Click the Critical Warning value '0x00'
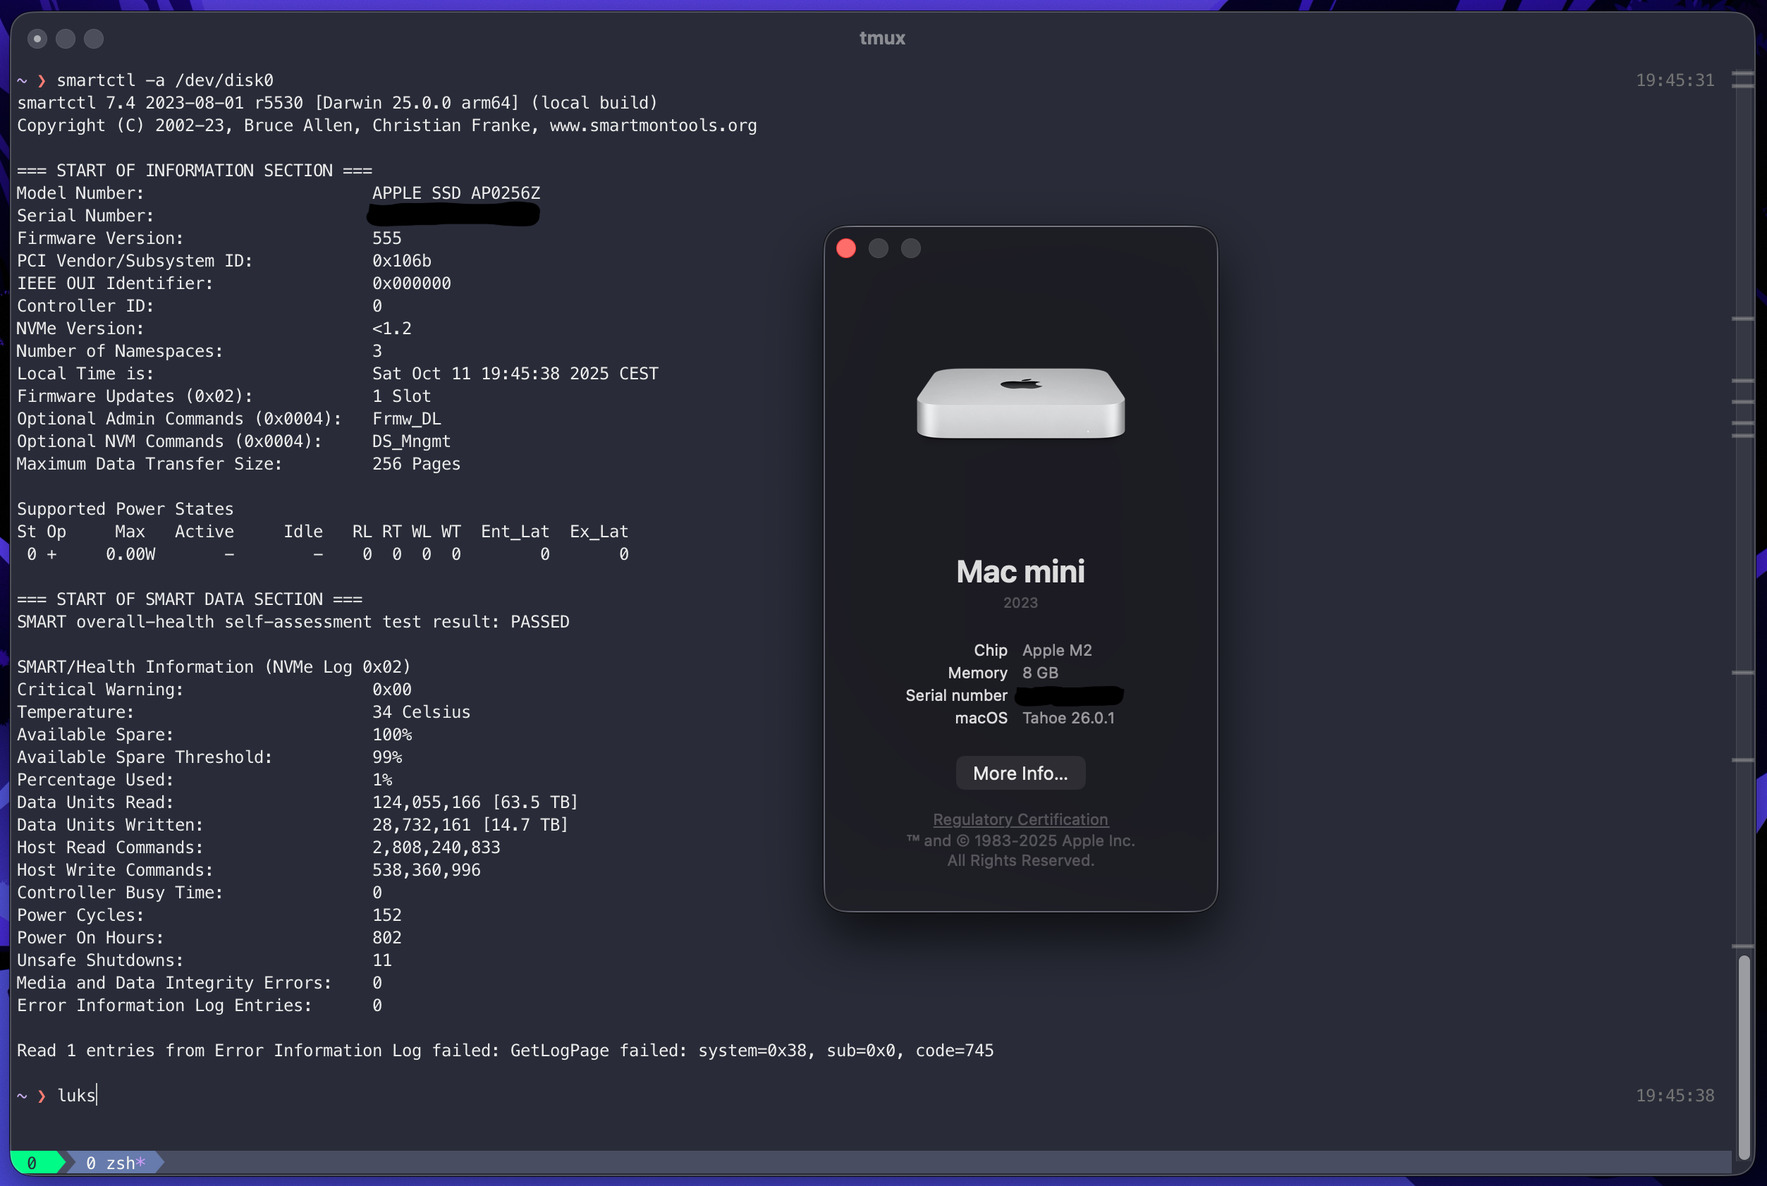 (x=392, y=690)
